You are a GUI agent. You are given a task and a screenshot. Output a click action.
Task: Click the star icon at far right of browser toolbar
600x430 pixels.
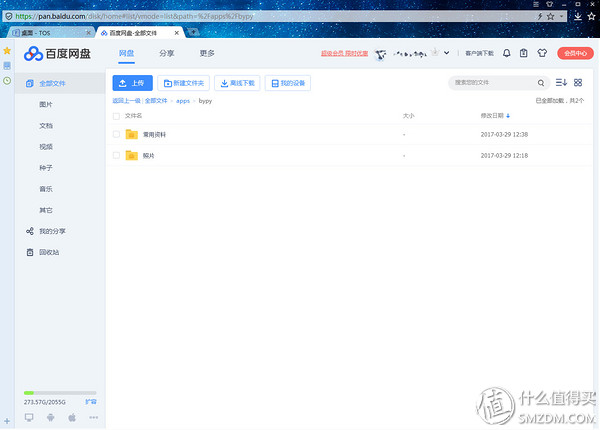coord(592,16)
